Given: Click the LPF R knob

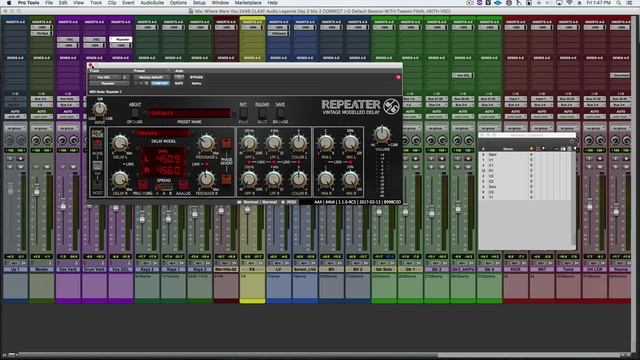Looking at the screenshot, I should (x=274, y=179).
